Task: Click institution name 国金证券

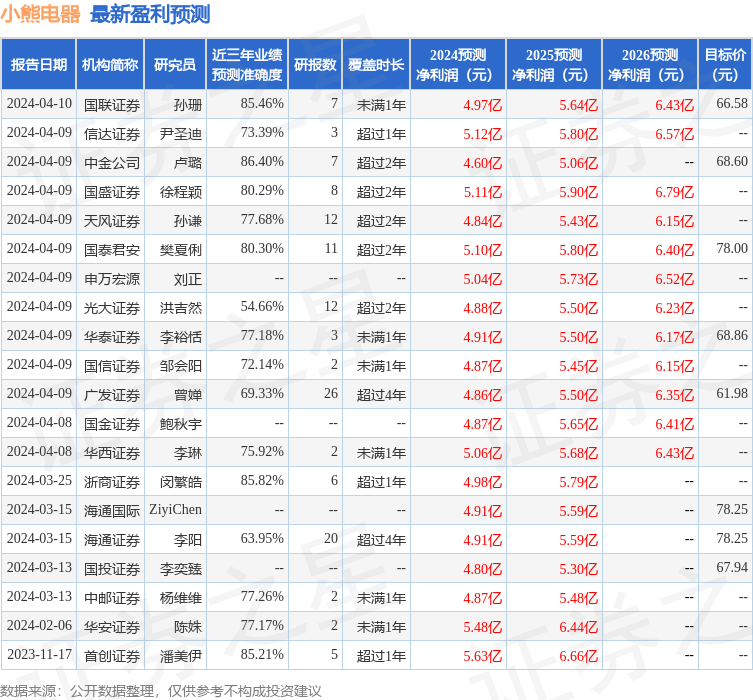Action: [x=111, y=424]
